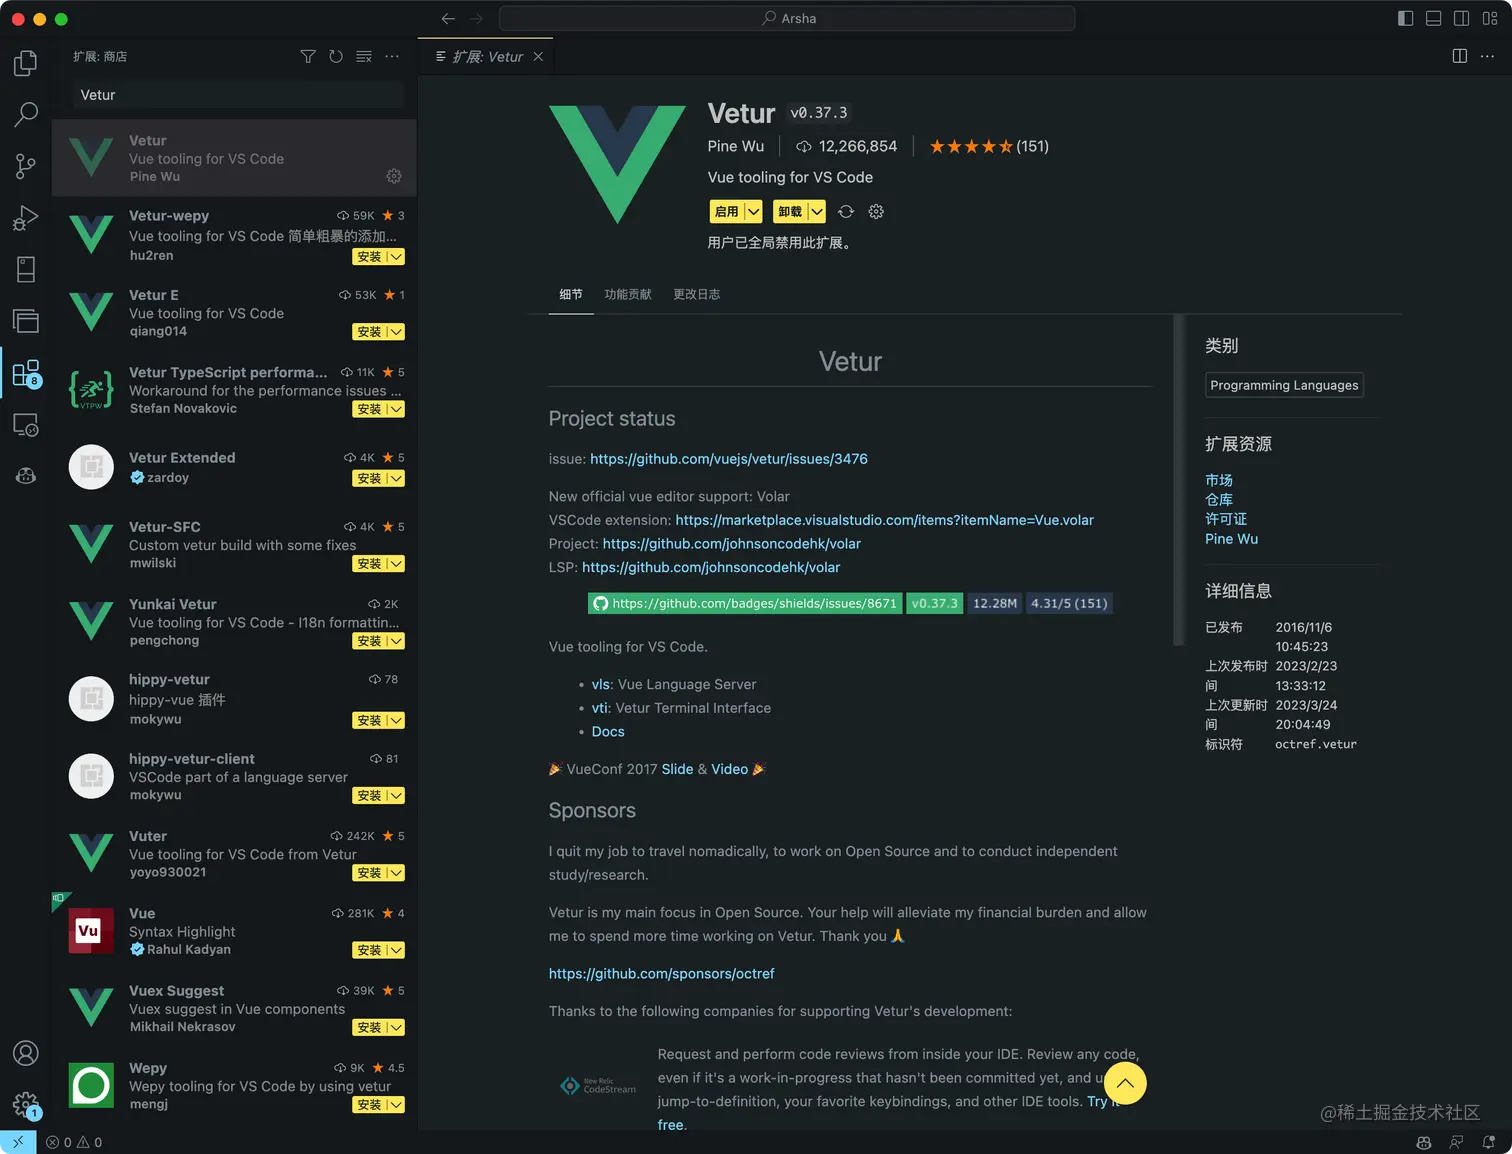The width and height of the screenshot is (1512, 1154).
Task: Open Run and Debug view
Action: 26,218
